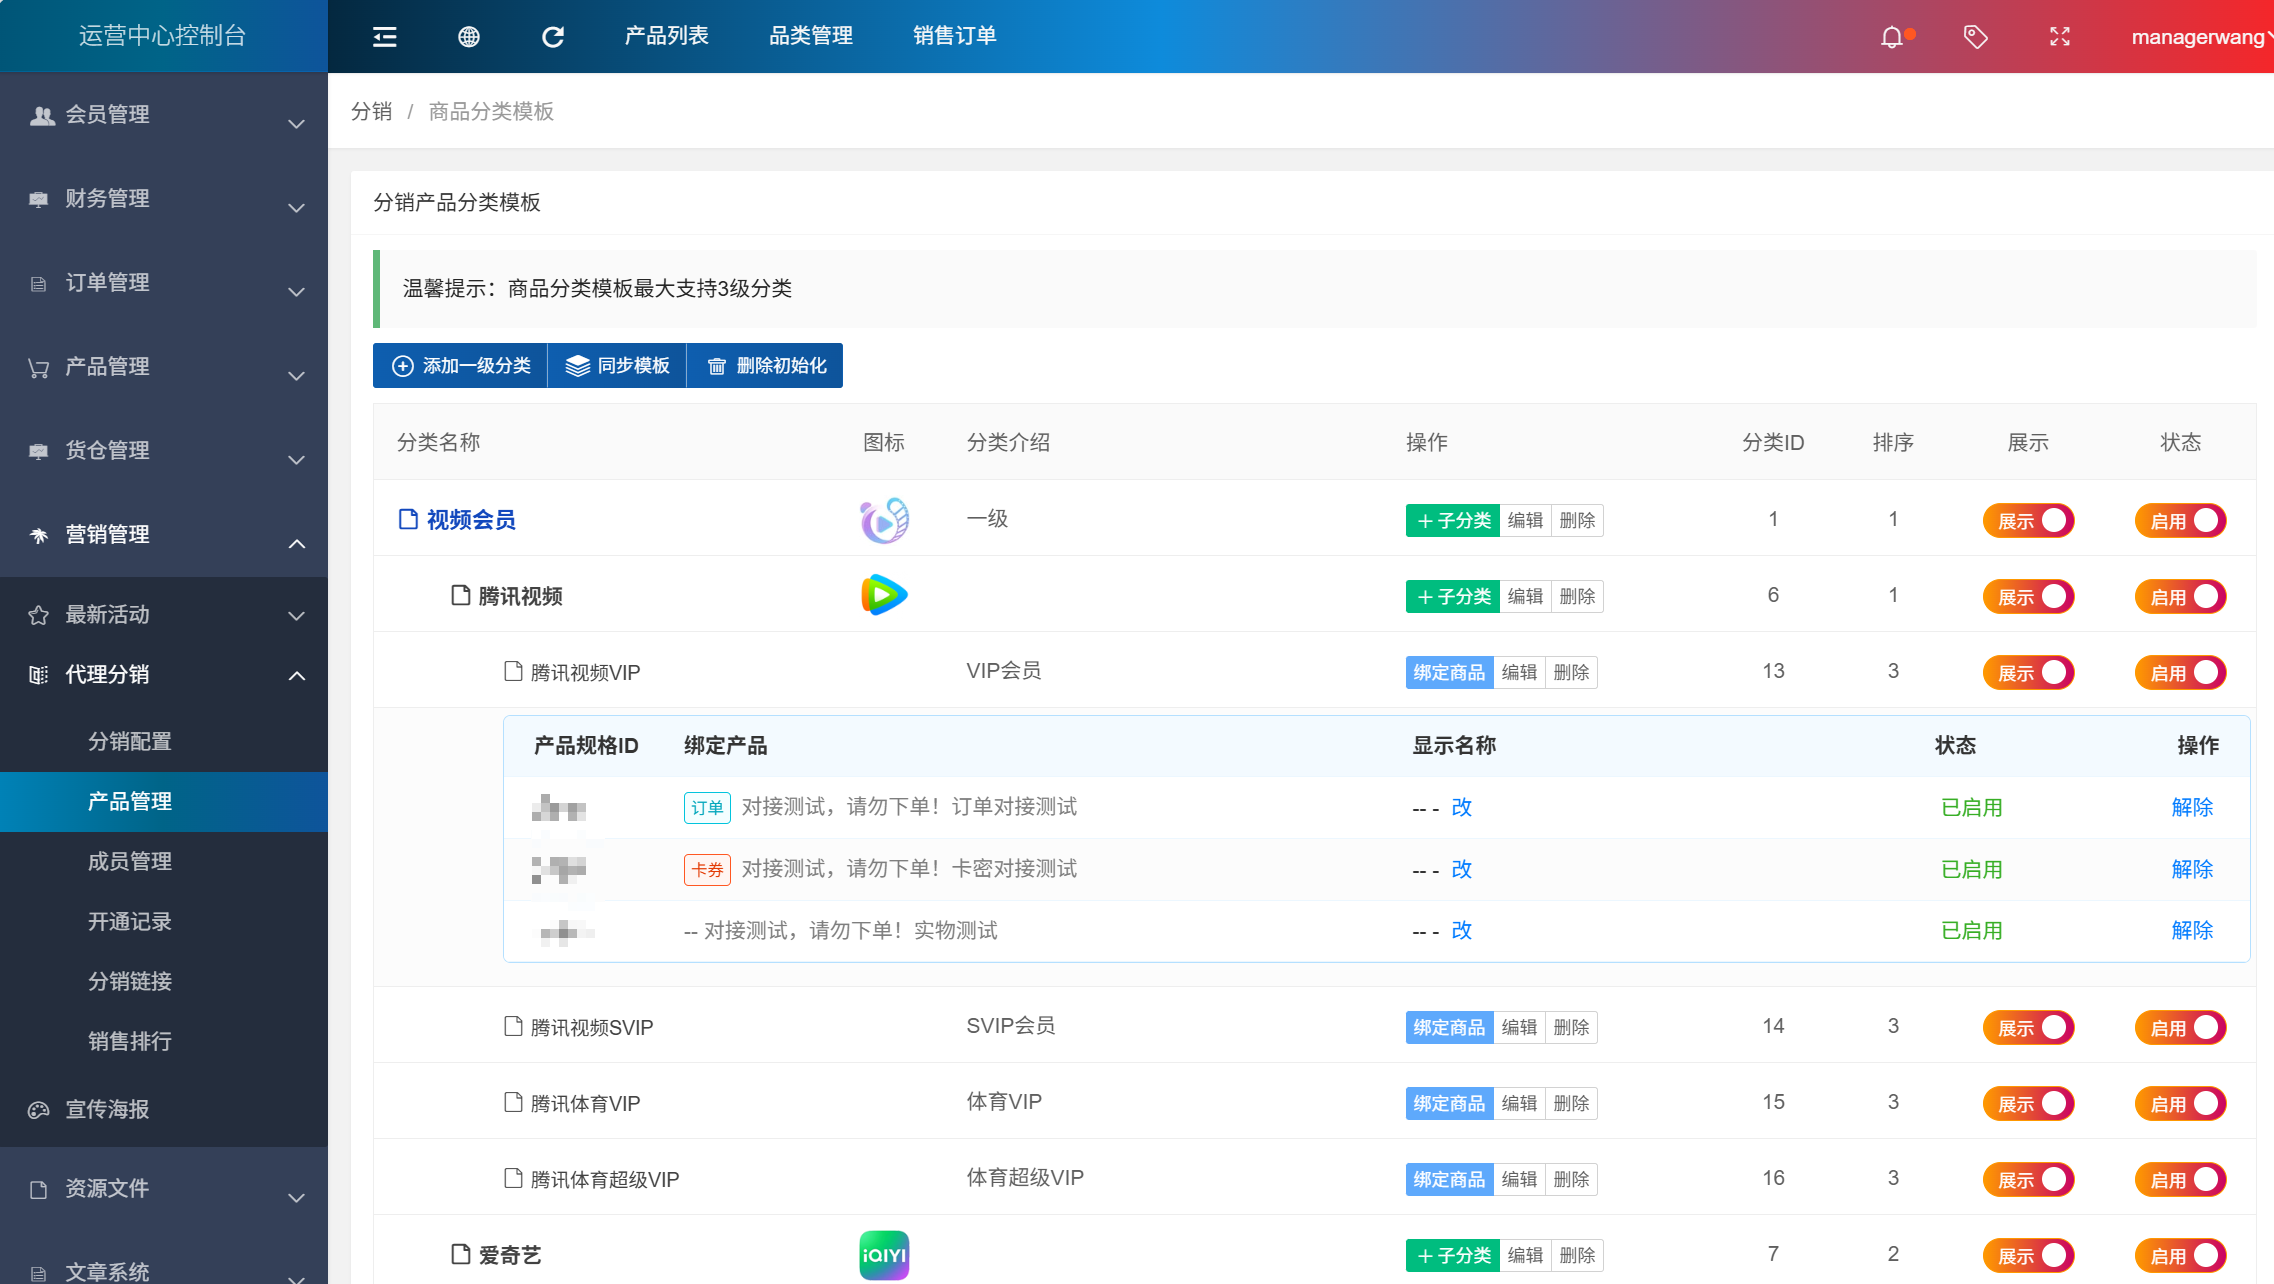Click the 代理分销 sidebar icon
Screen dimensions: 2274x1284
coord(39,675)
